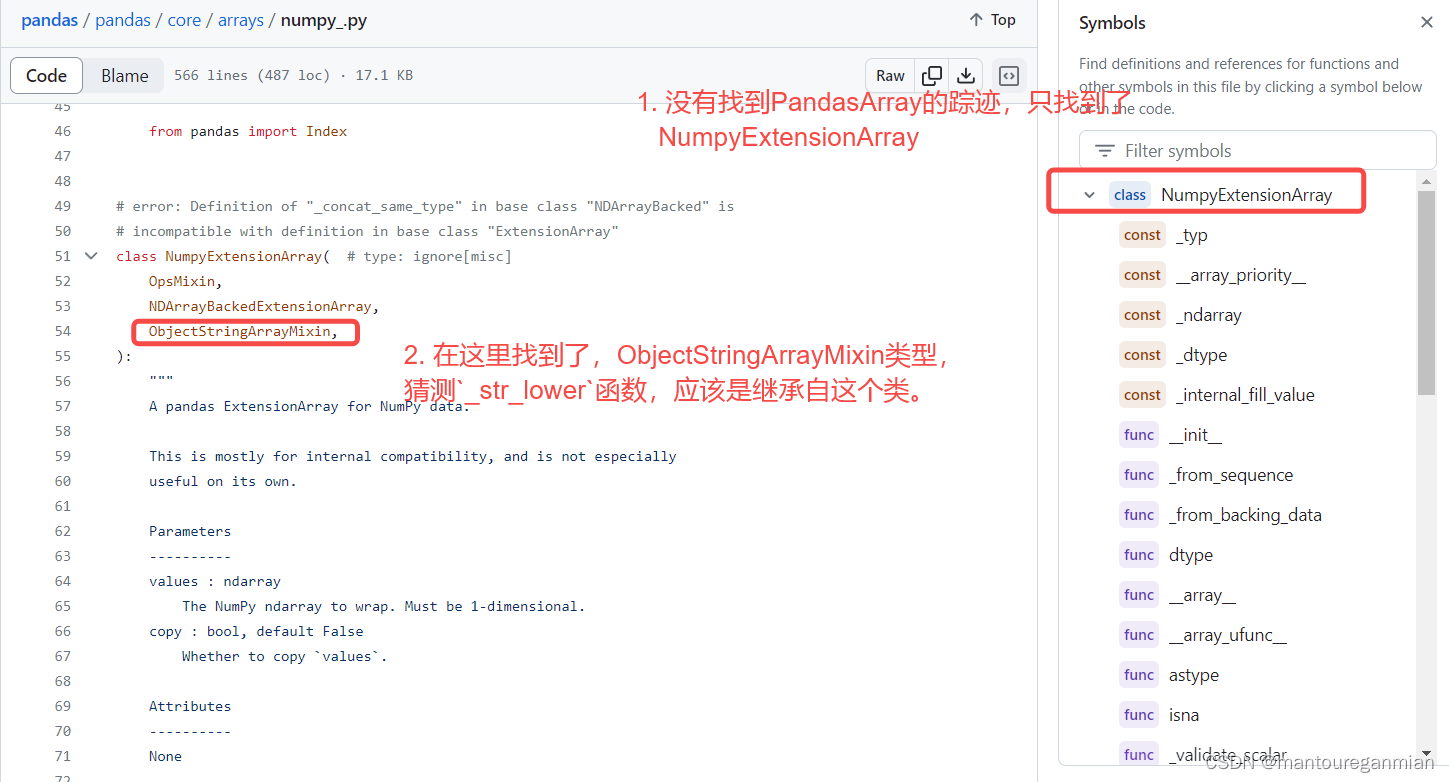Click 'Parameters' docstring heading line 62

(190, 531)
